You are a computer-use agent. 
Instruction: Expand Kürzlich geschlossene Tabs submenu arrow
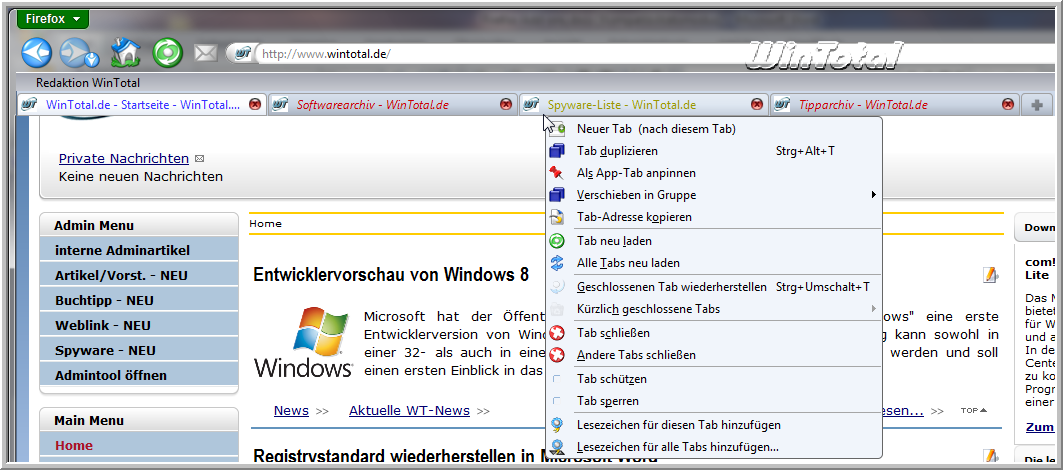point(874,309)
